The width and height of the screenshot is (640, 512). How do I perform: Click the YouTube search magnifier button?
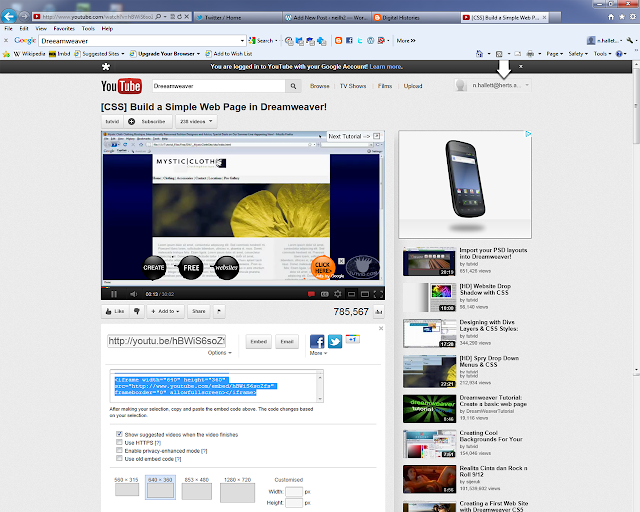(x=293, y=86)
